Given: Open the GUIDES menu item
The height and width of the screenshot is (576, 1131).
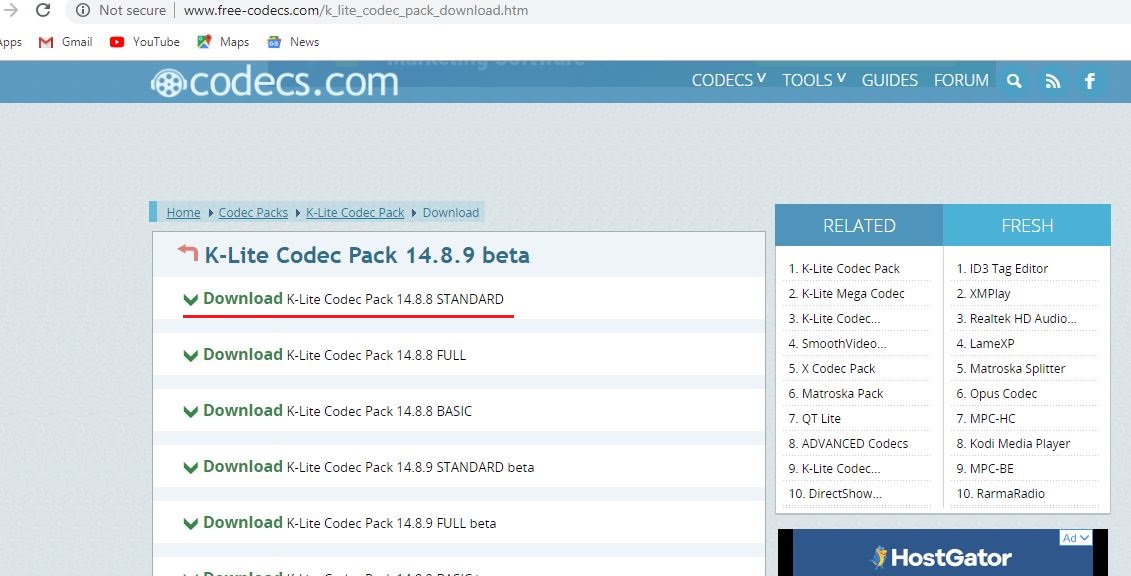Looking at the screenshot, I should coord(889,80).
